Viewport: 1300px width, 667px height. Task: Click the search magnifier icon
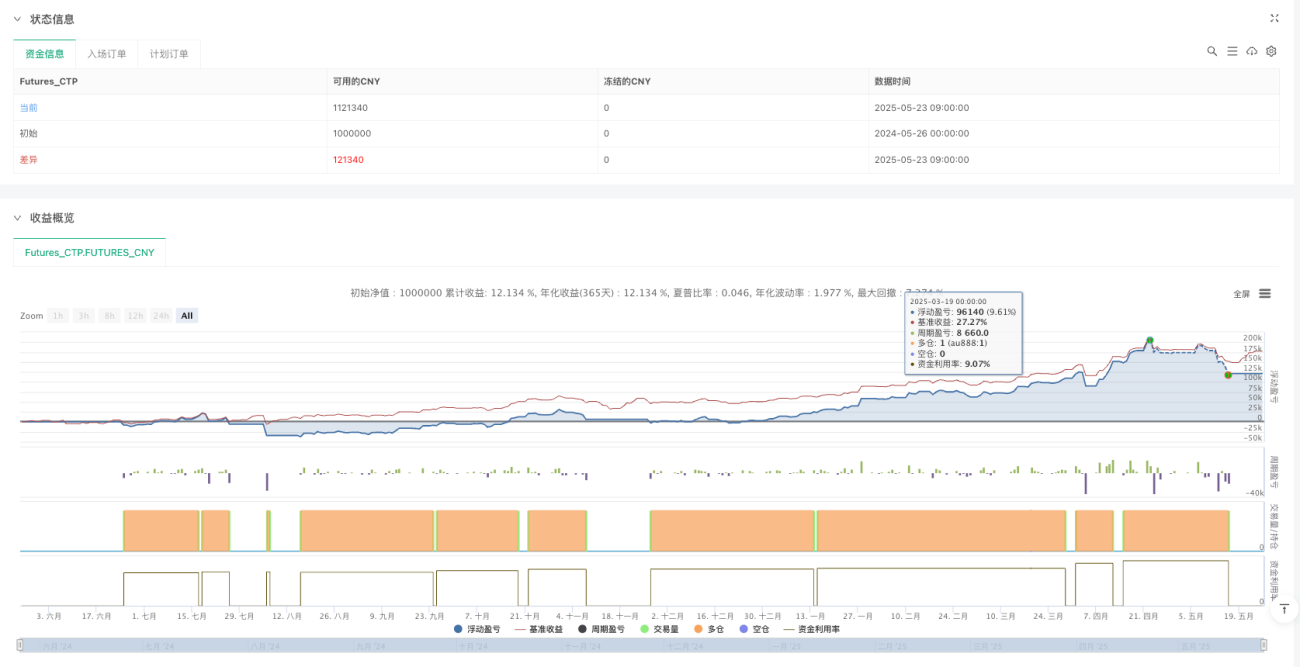coord(1212,51)
